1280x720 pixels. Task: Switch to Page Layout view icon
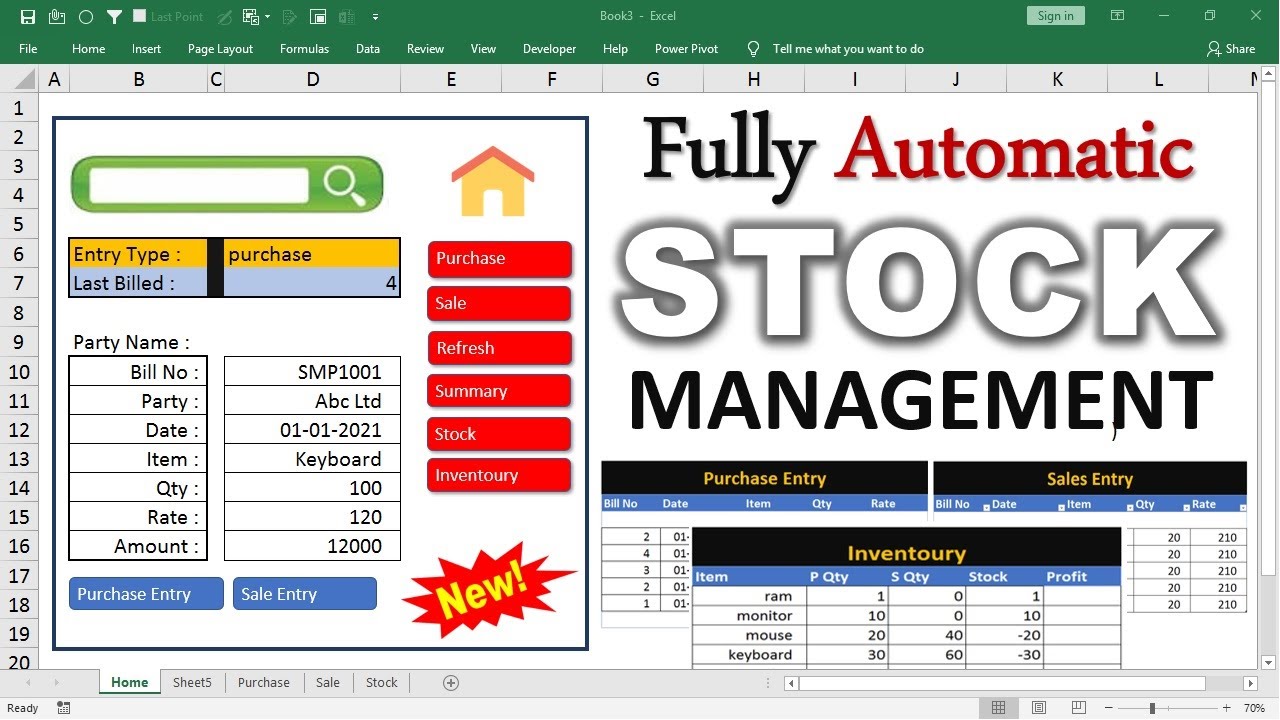[1039, 708]
